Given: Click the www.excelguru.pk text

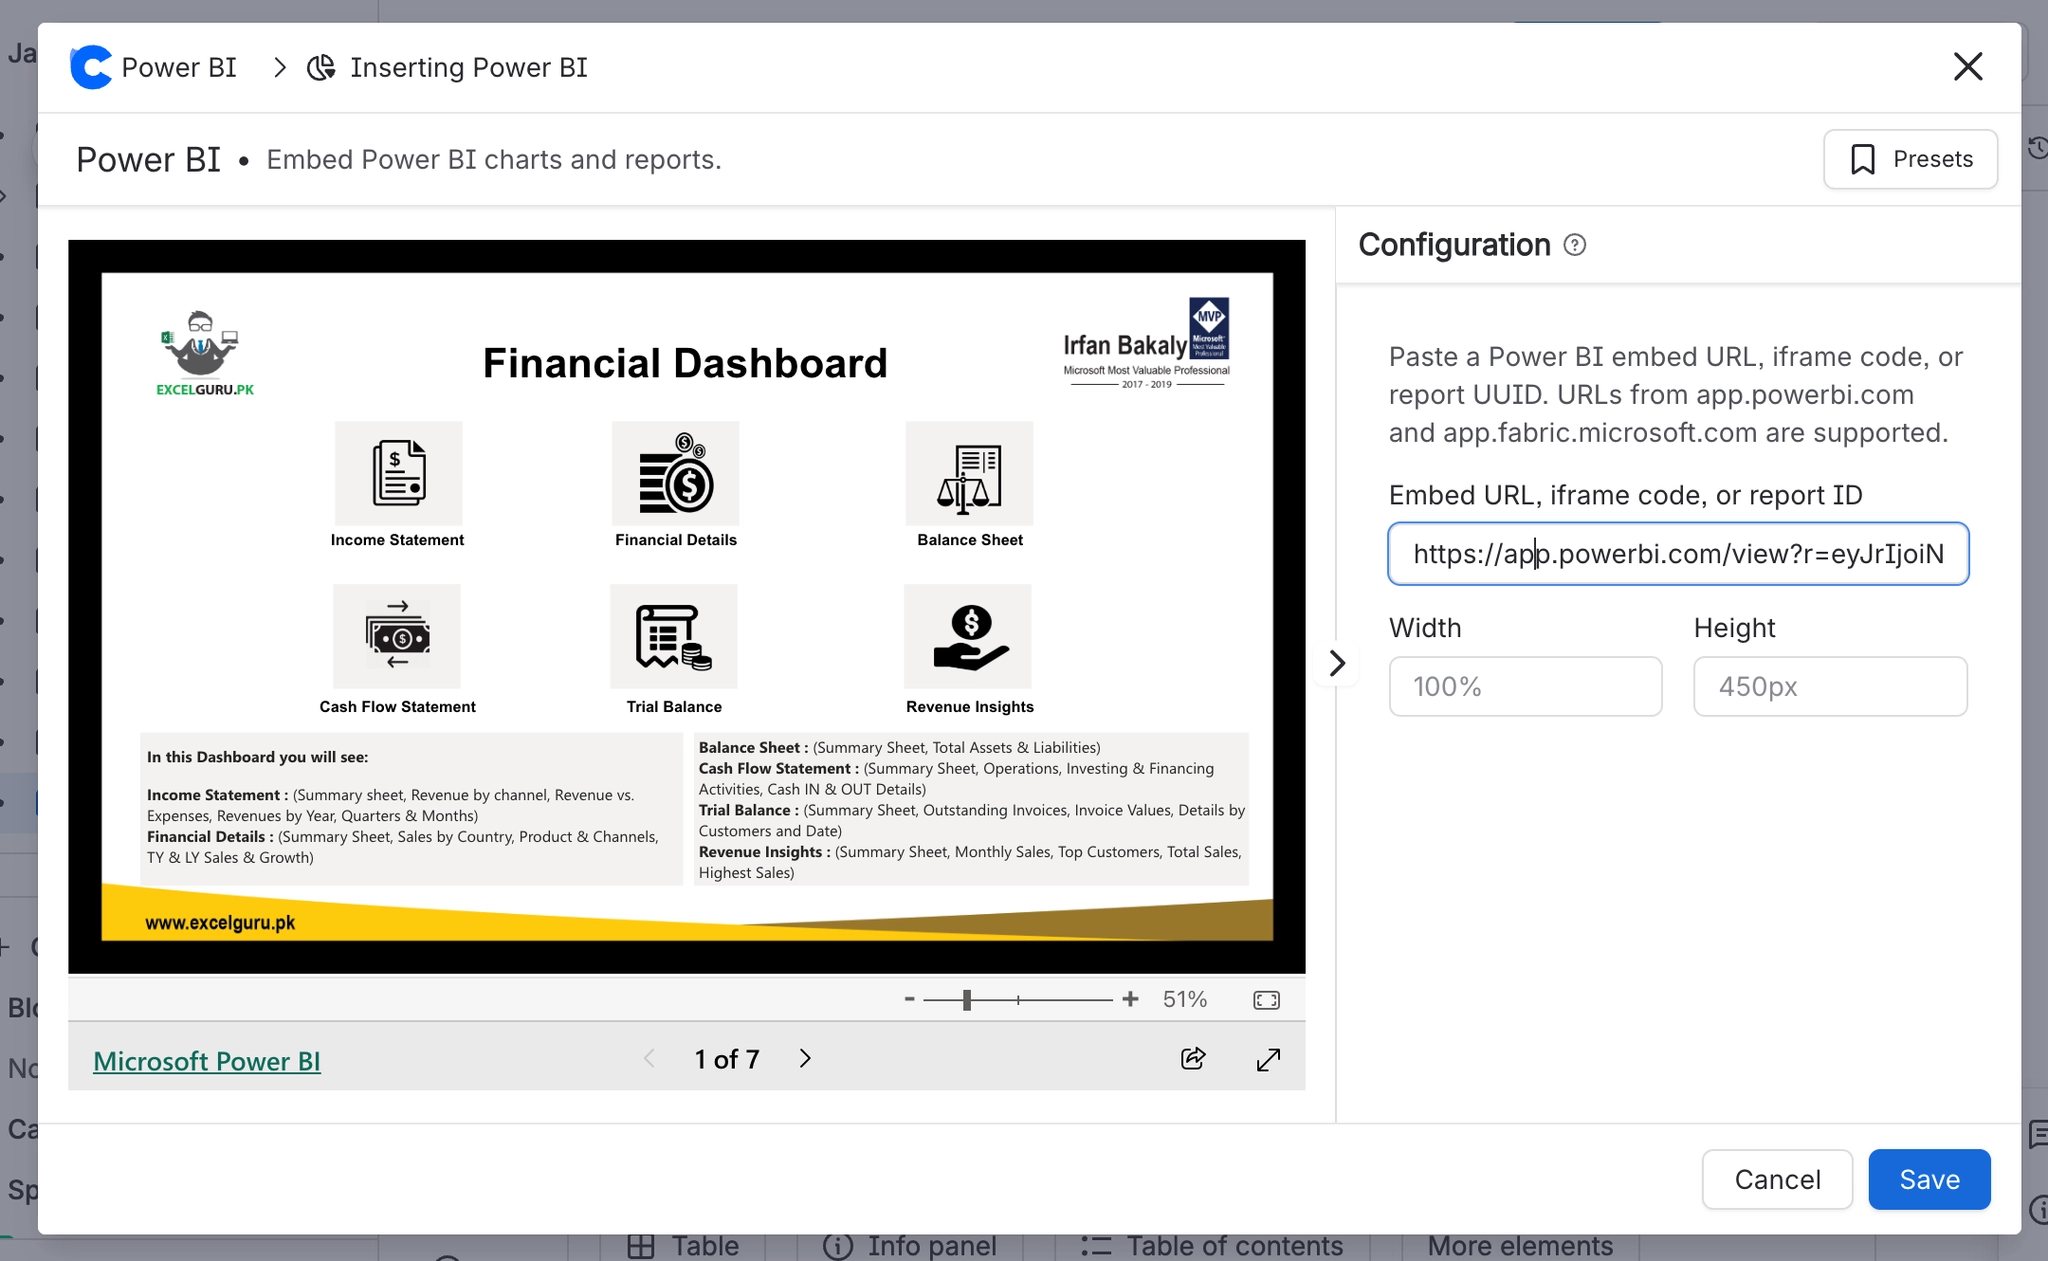Looking at the screenshot, I should (220, 922).
